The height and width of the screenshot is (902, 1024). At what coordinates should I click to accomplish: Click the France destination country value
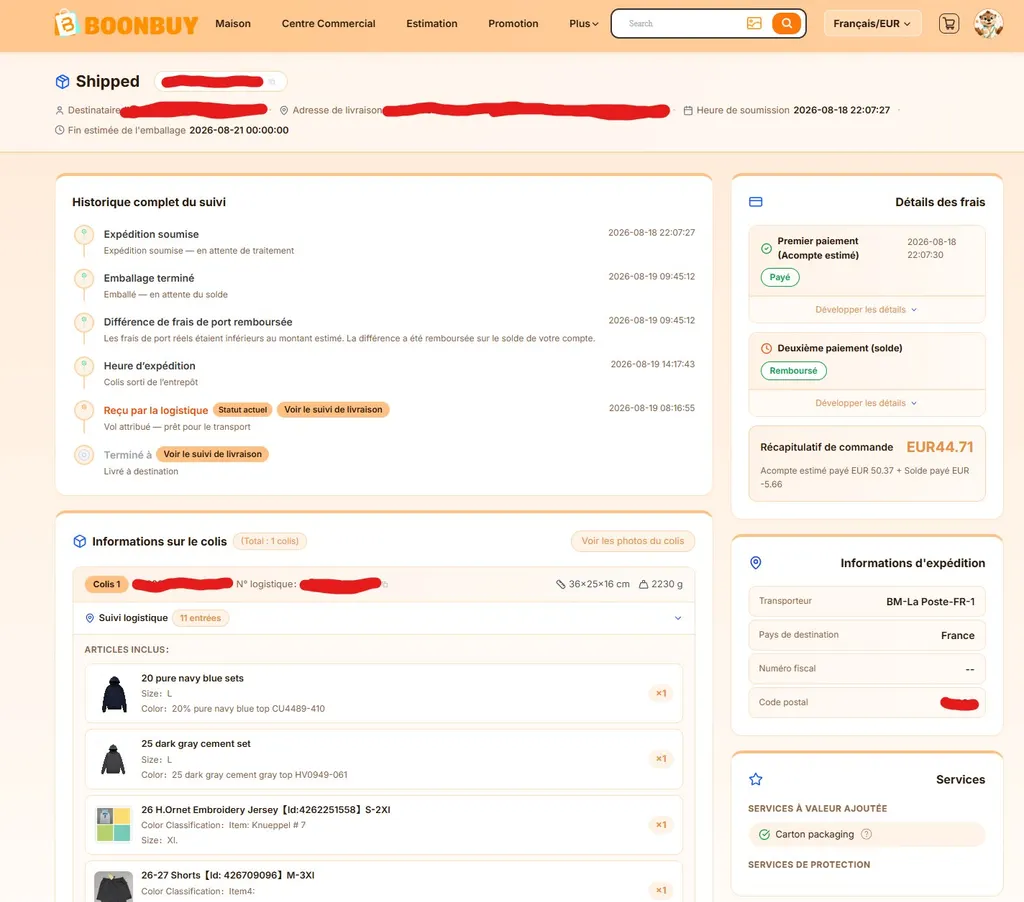point(957,636)
